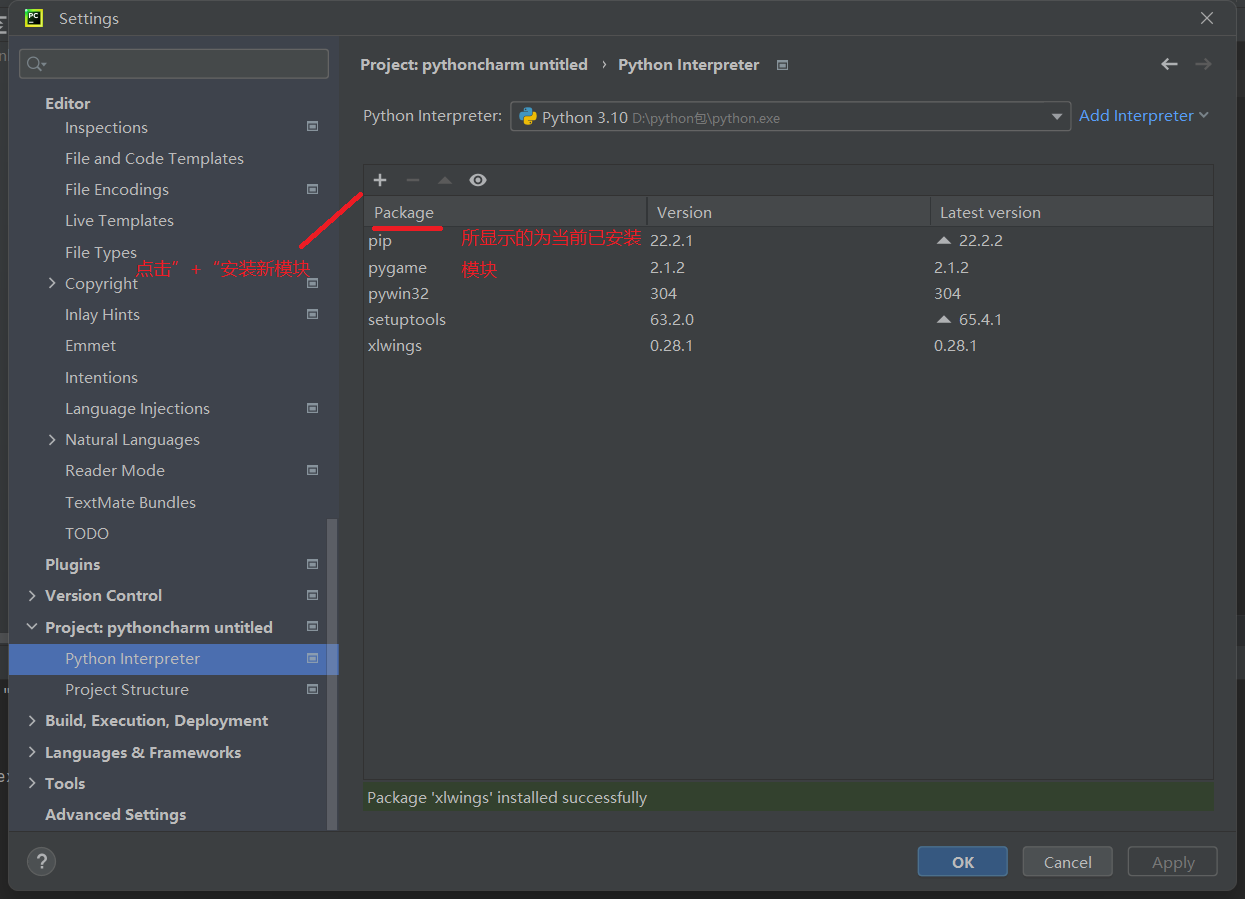This screenshot has width=1245, height=899.
Task: Click project-level icon next to Inspections
Action: [x=312, y=127]
